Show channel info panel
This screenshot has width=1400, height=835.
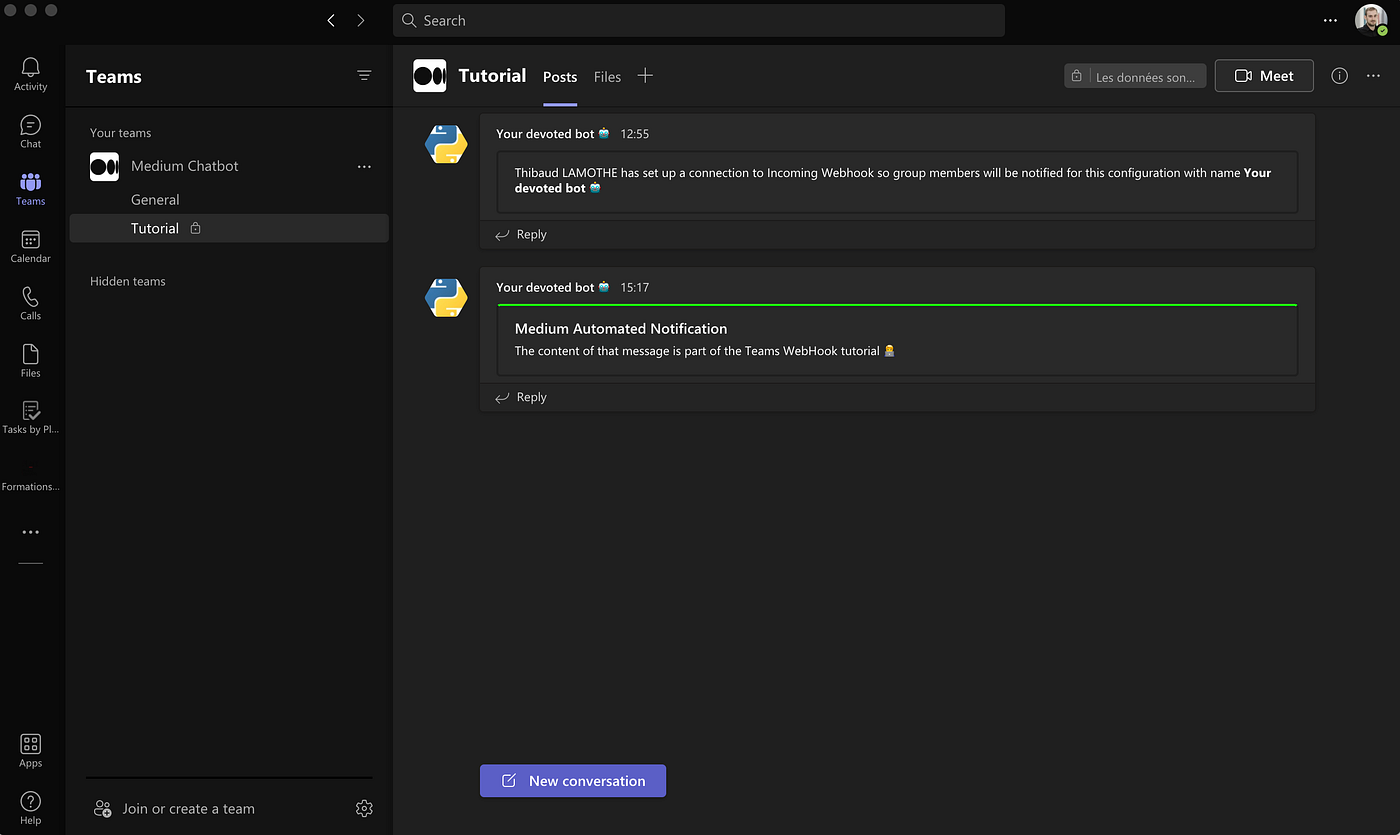pyautogui.click(x=1340, y=76)
